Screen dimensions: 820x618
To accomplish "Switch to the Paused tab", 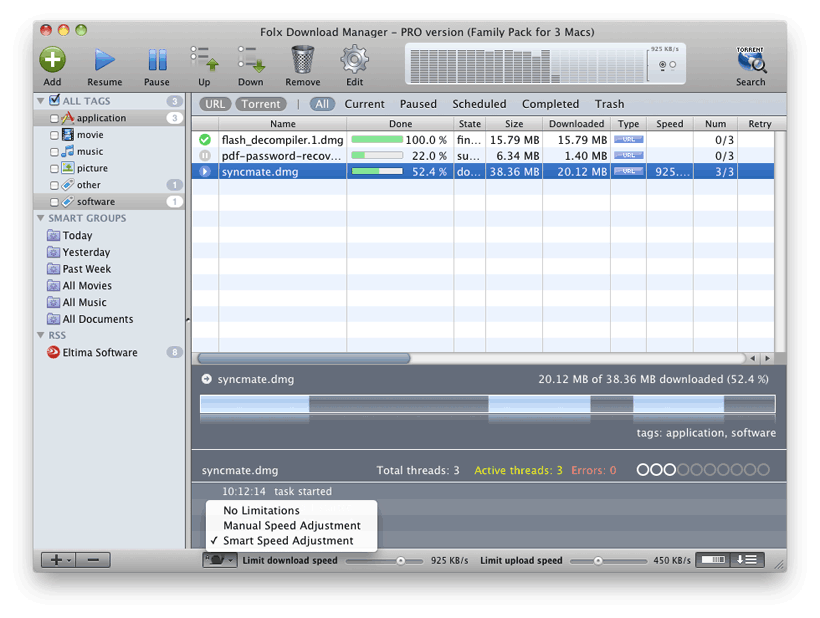I will pyautogui.click(x=418, y=104).
